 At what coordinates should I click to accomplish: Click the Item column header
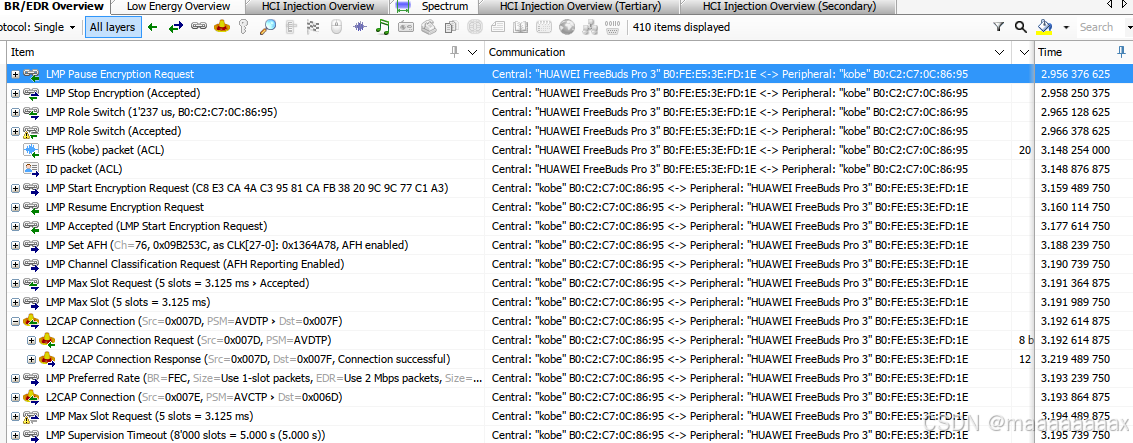tap(244, 52)
